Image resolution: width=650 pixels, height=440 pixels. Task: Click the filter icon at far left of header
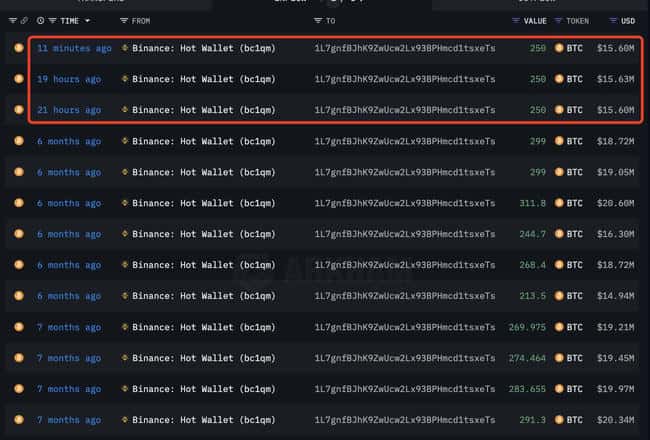[x=12, y=20]
